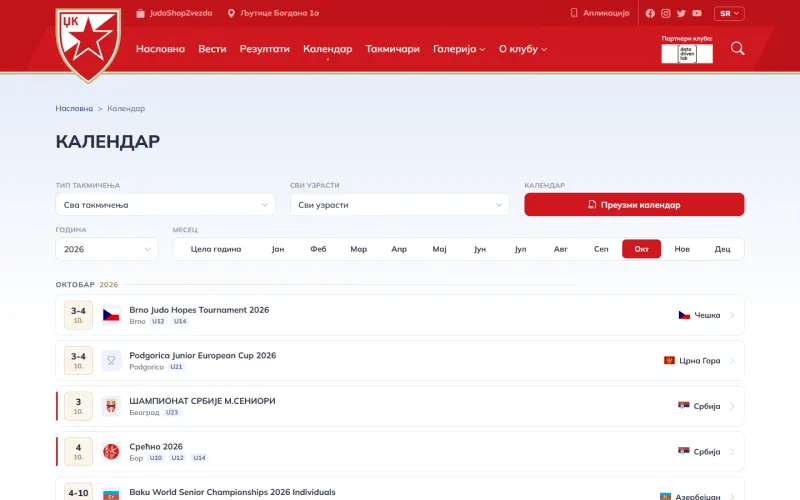Select the Јун month tab
800x500 pixels.
pyautogui.click(x=480, y=249)
